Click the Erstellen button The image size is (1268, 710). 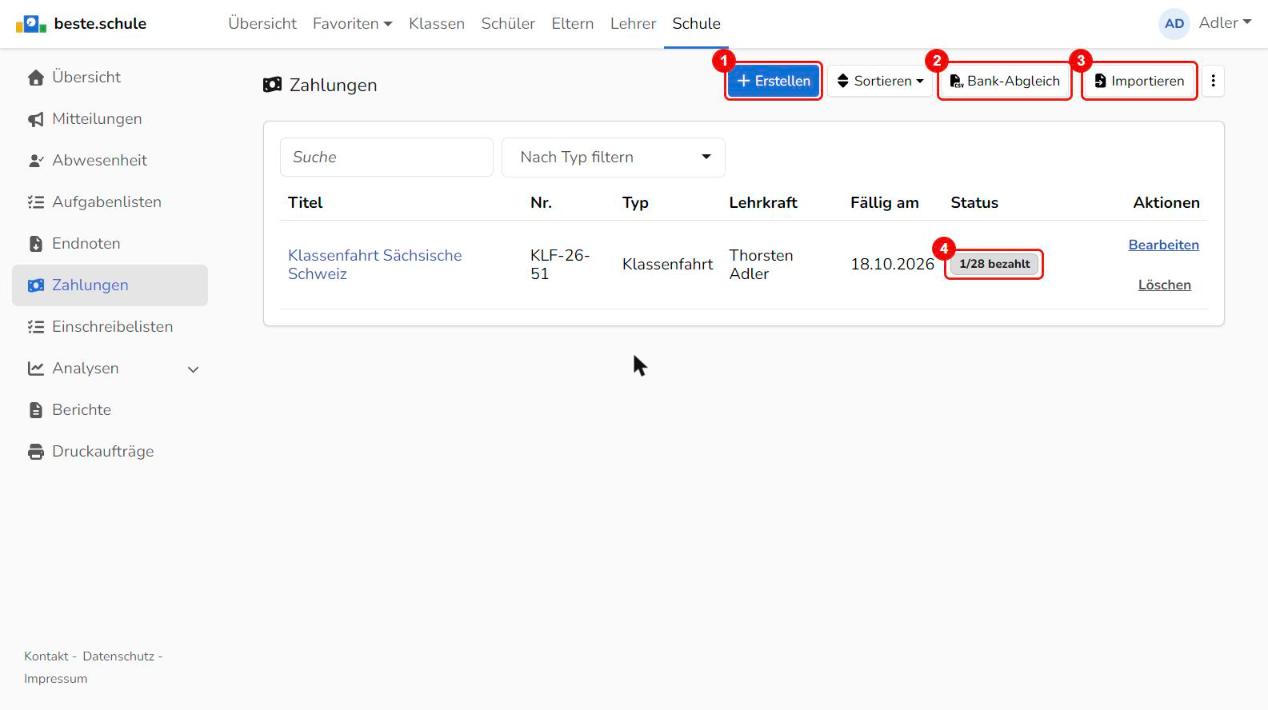(x=774, y=81)
